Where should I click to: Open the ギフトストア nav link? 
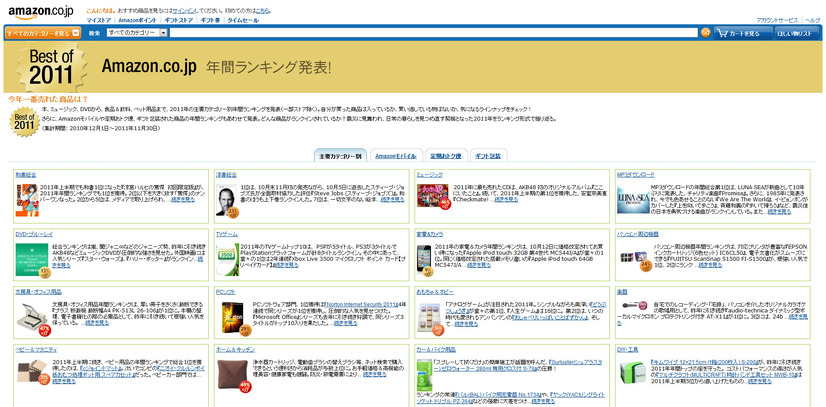pos(179,20)
